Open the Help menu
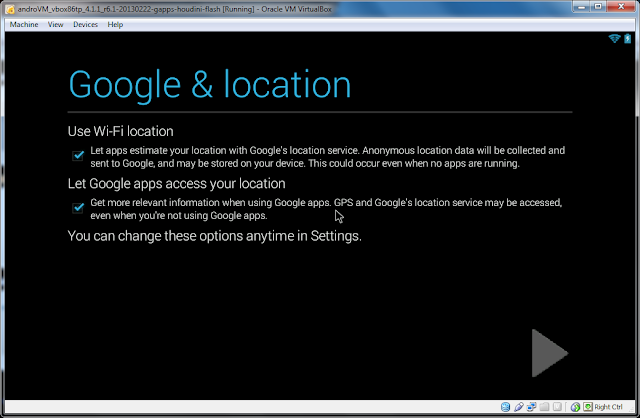 pos(115,24)
